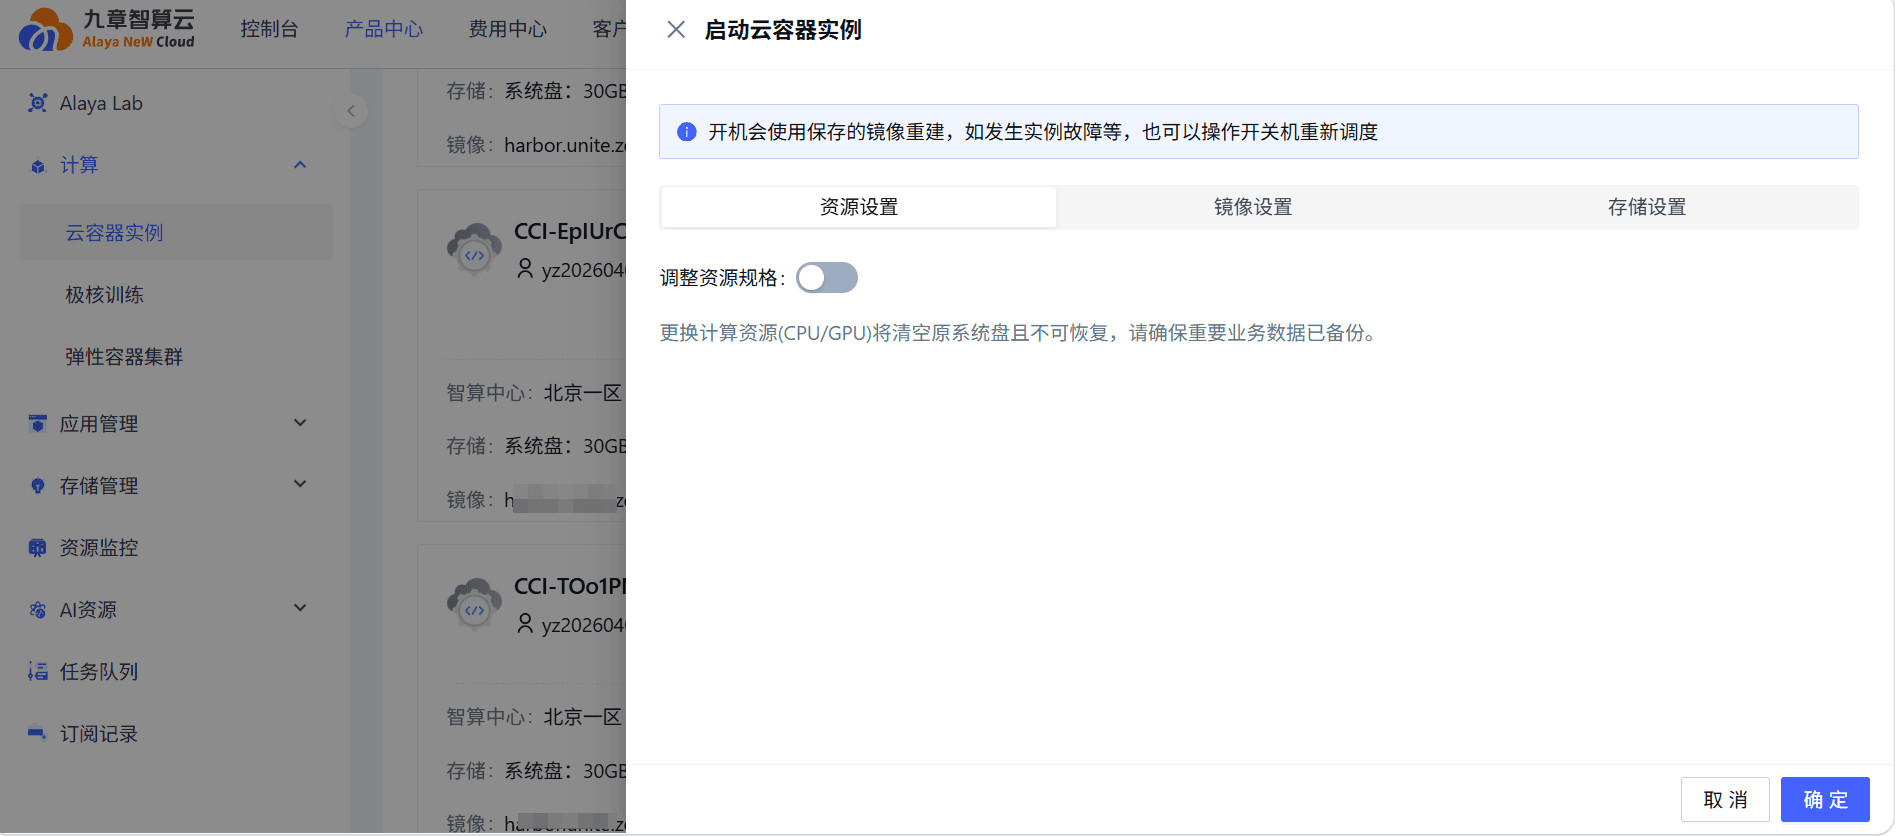Click the CCI-EpIUr instance name
1901x836 pixels.
pyautogui.click(x=570, y=232)
